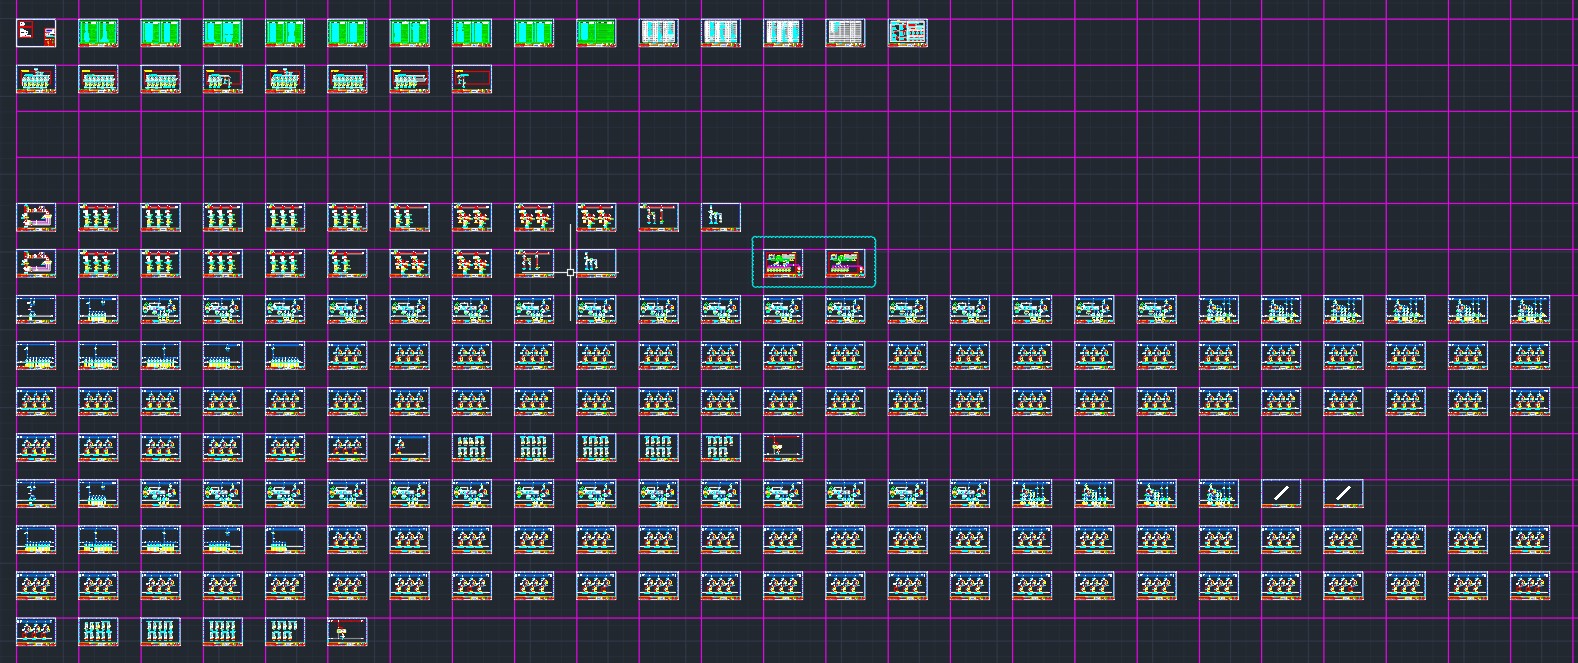This screenshot has height=663, width=1578.
Task: Select right sheet inside the cyan selection box
Action: pos(845,263)
